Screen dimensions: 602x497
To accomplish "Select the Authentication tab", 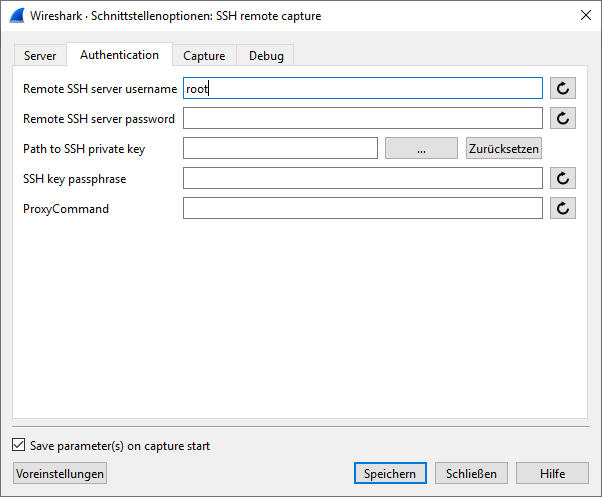I will tap(119, 55).
